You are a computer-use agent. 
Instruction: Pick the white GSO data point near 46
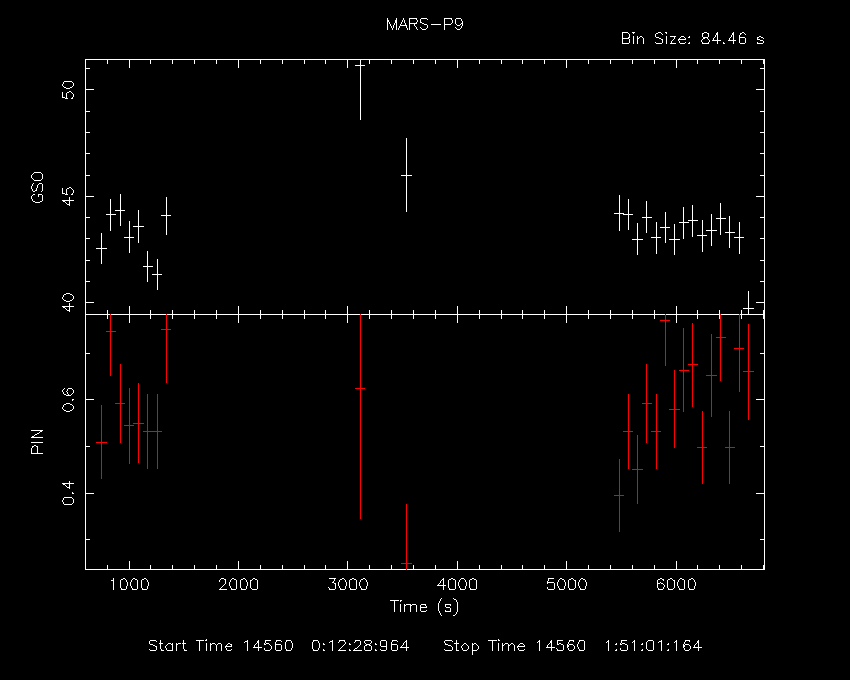pos(406,176)
